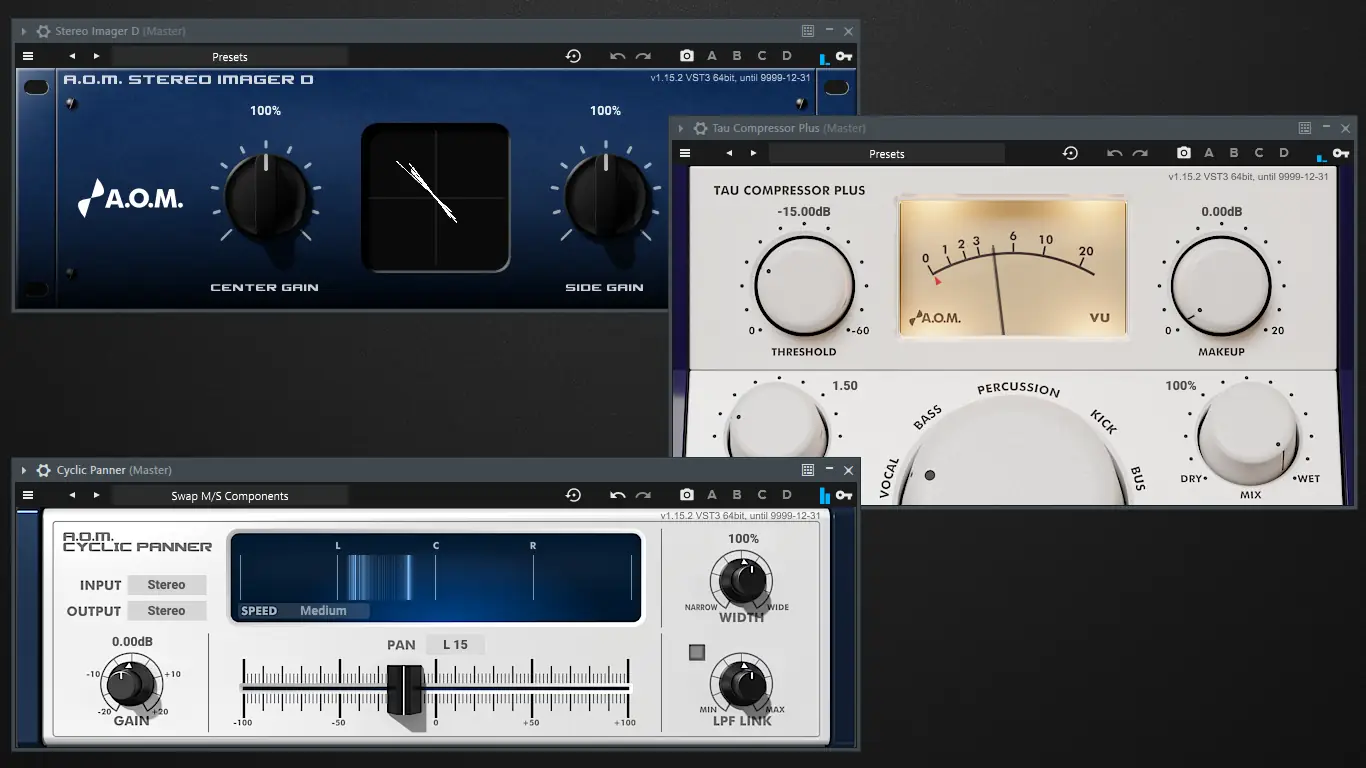This screenshot has width=1366, height=768.
Task: Select compare slot C in Cyclic Panner
Action: coord(762,495)
